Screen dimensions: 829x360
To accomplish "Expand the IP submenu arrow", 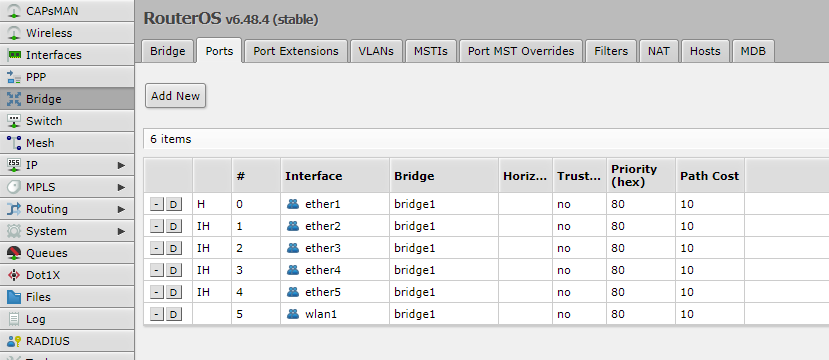I will 122,165.
